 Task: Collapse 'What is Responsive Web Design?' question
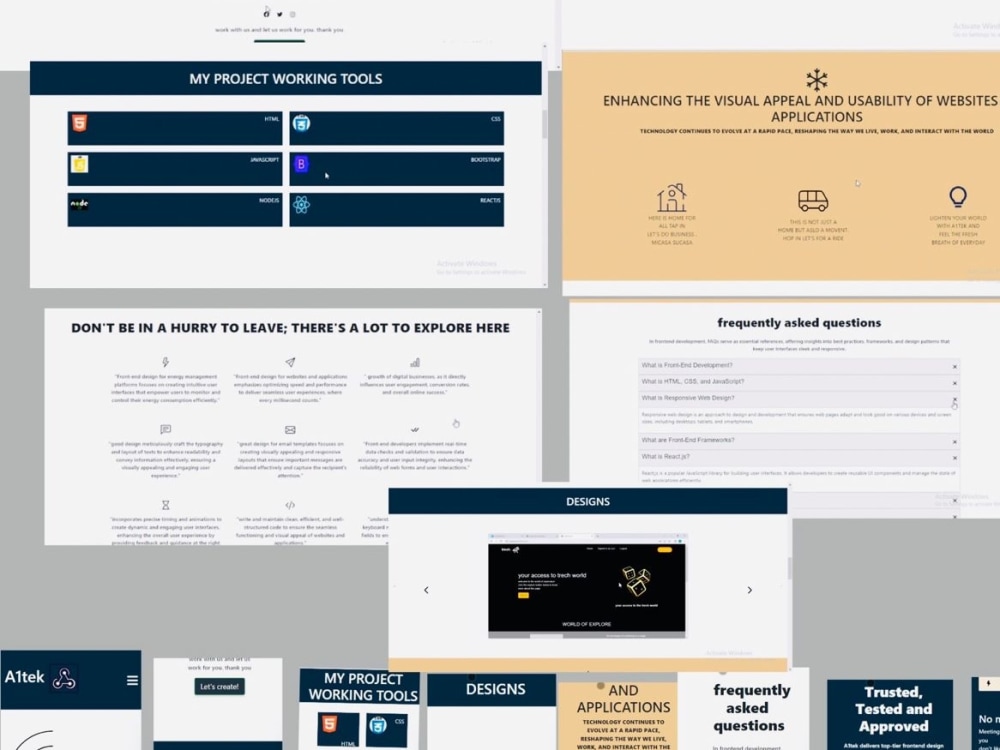tap(799, 399)
